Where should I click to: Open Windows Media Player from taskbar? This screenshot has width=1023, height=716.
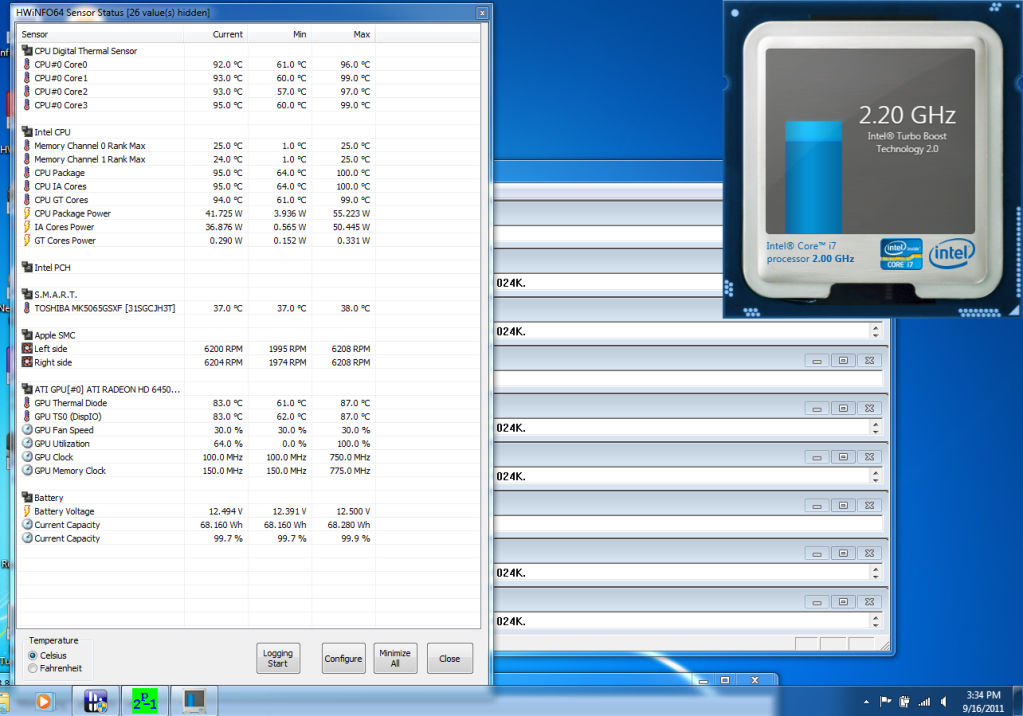43,702
